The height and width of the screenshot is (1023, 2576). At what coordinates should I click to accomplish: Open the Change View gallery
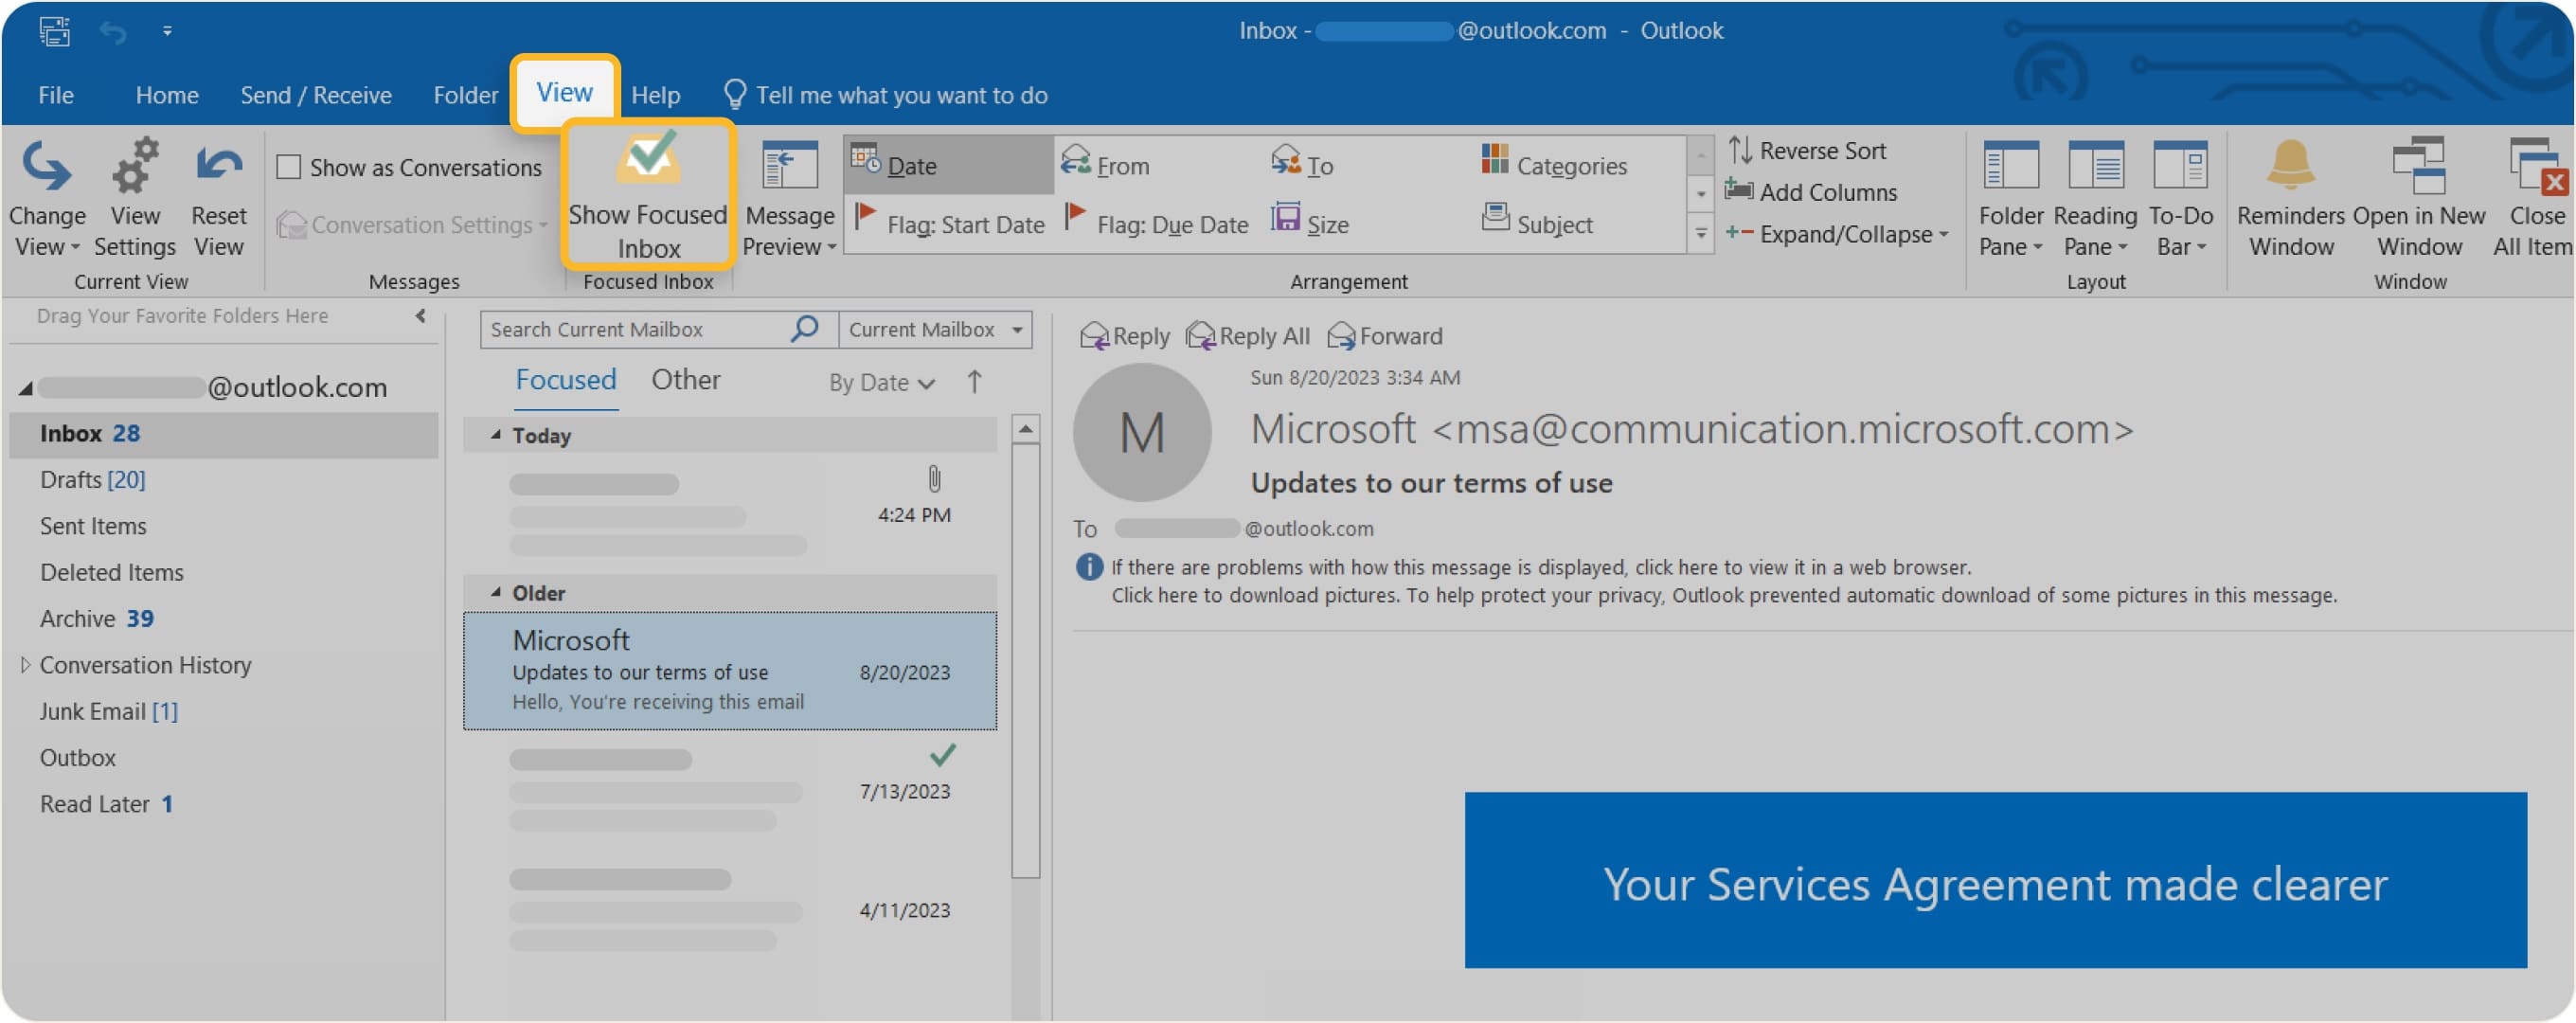tap(47, 195)
